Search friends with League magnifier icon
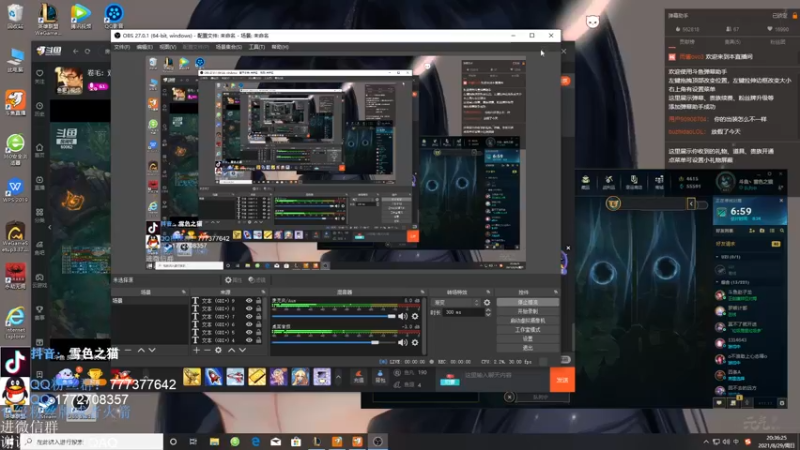This screenshot has width=800, height=450. click(x=782, y=231)
